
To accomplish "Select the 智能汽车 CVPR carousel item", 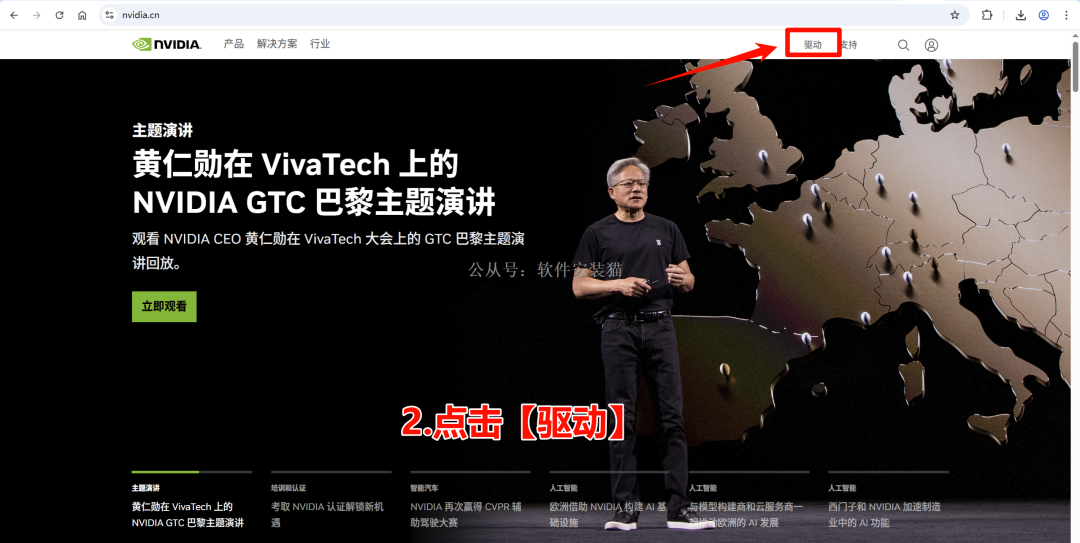I will click(470, 501).
